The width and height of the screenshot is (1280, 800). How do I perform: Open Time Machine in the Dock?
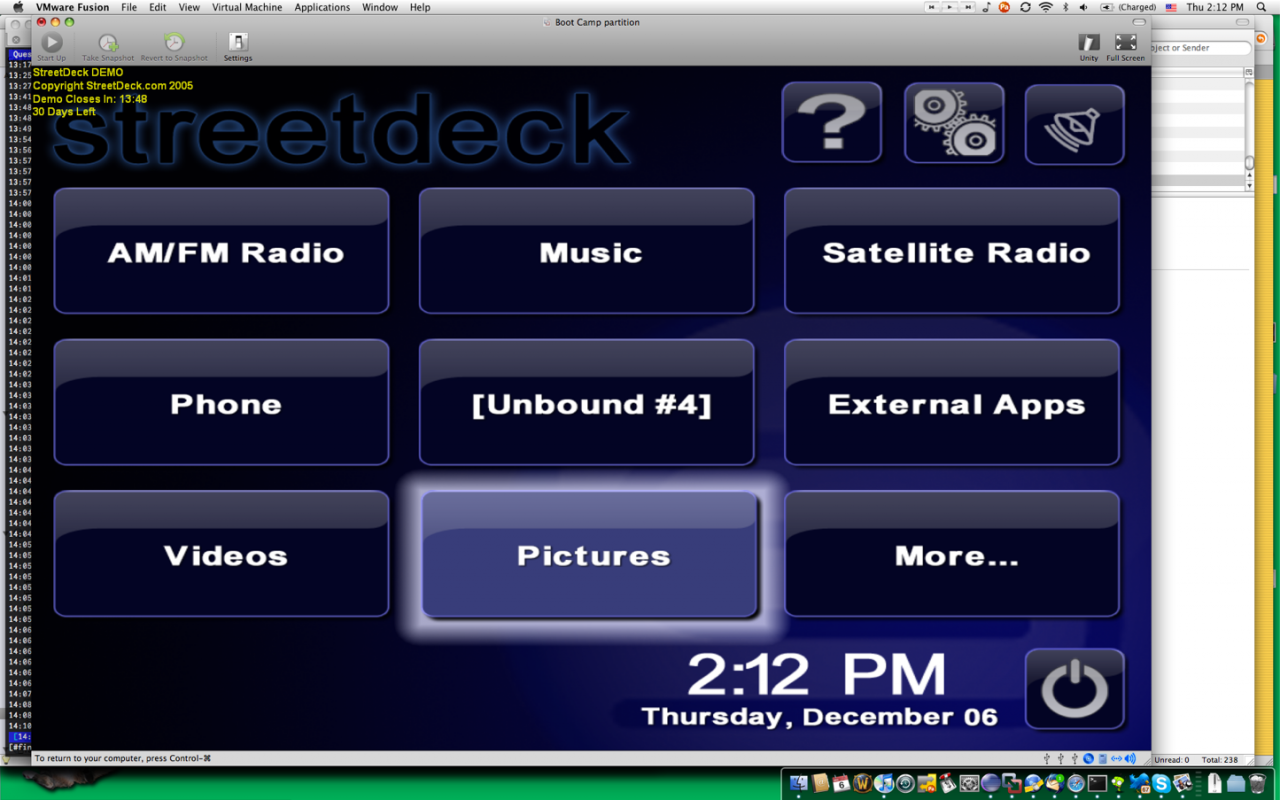906,783
